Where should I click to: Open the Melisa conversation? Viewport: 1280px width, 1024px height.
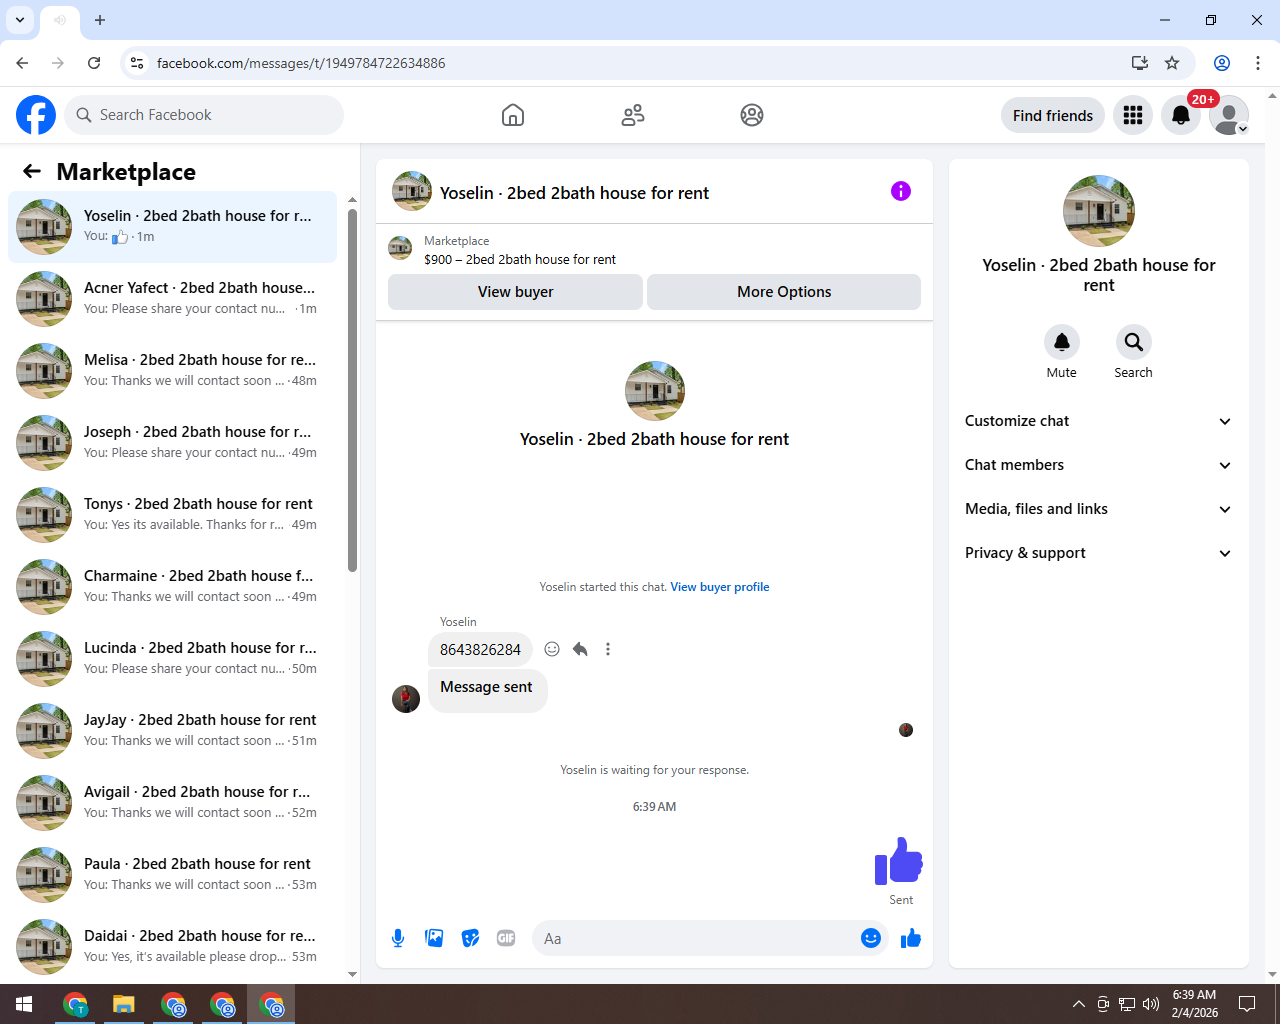172,371
